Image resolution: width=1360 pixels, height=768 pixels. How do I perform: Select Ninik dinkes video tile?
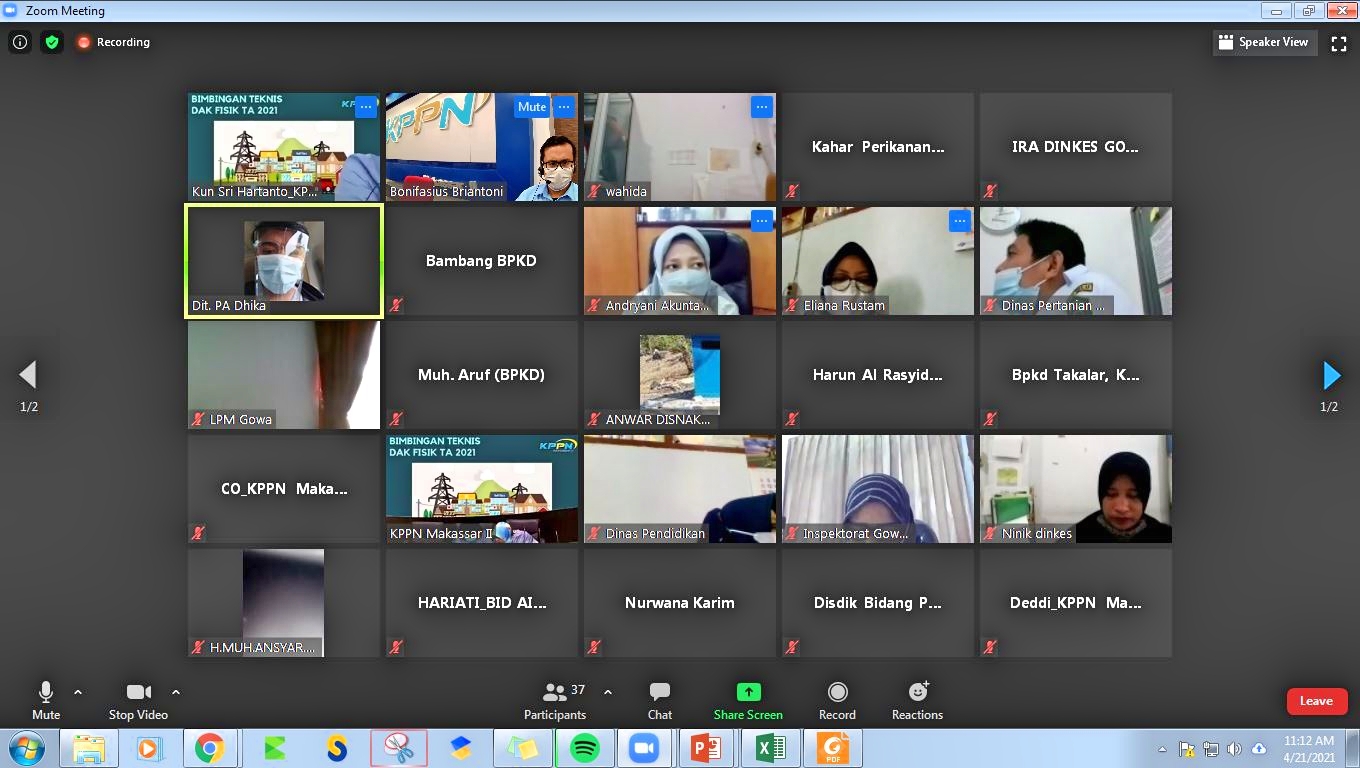point(1076,489)
